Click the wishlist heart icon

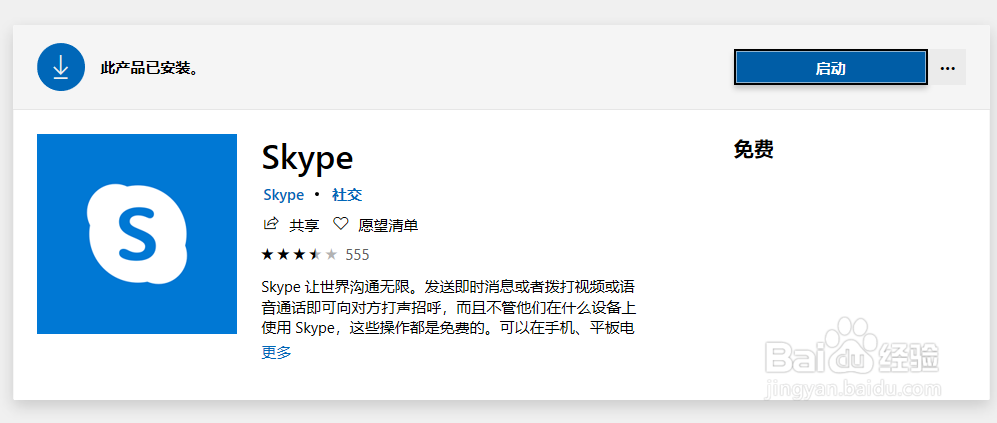coord(341,224)
